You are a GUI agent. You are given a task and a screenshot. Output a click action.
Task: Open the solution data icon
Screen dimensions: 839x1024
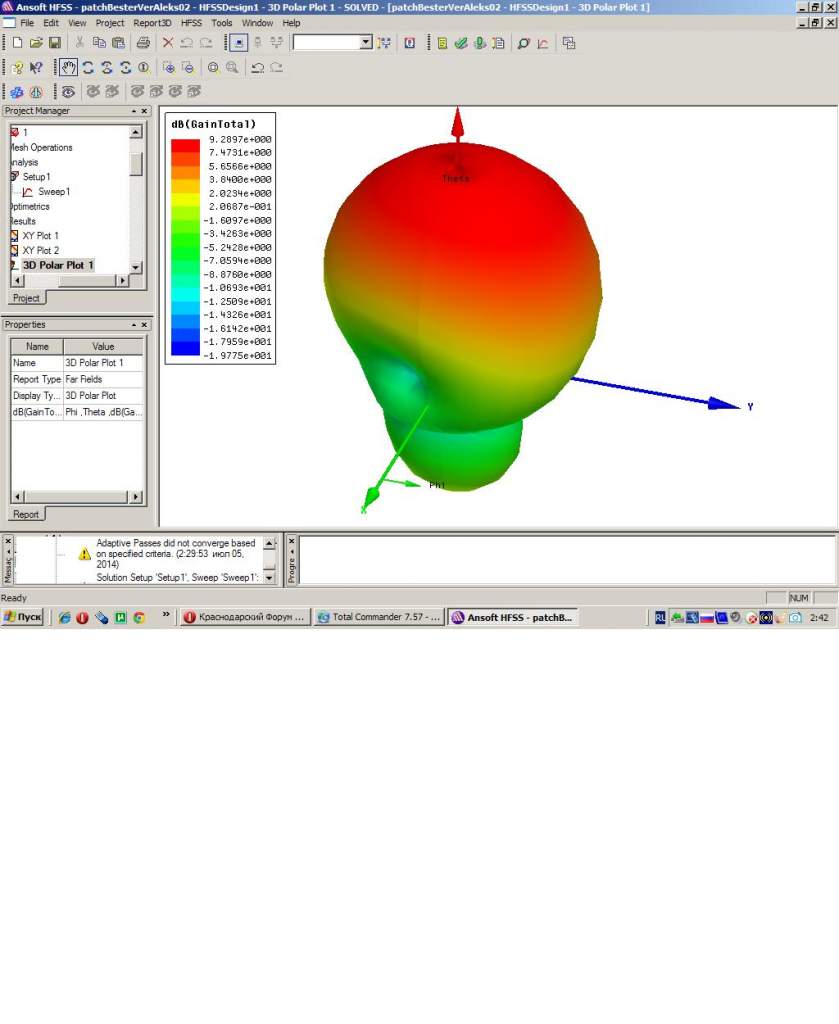tap(499, 43)
